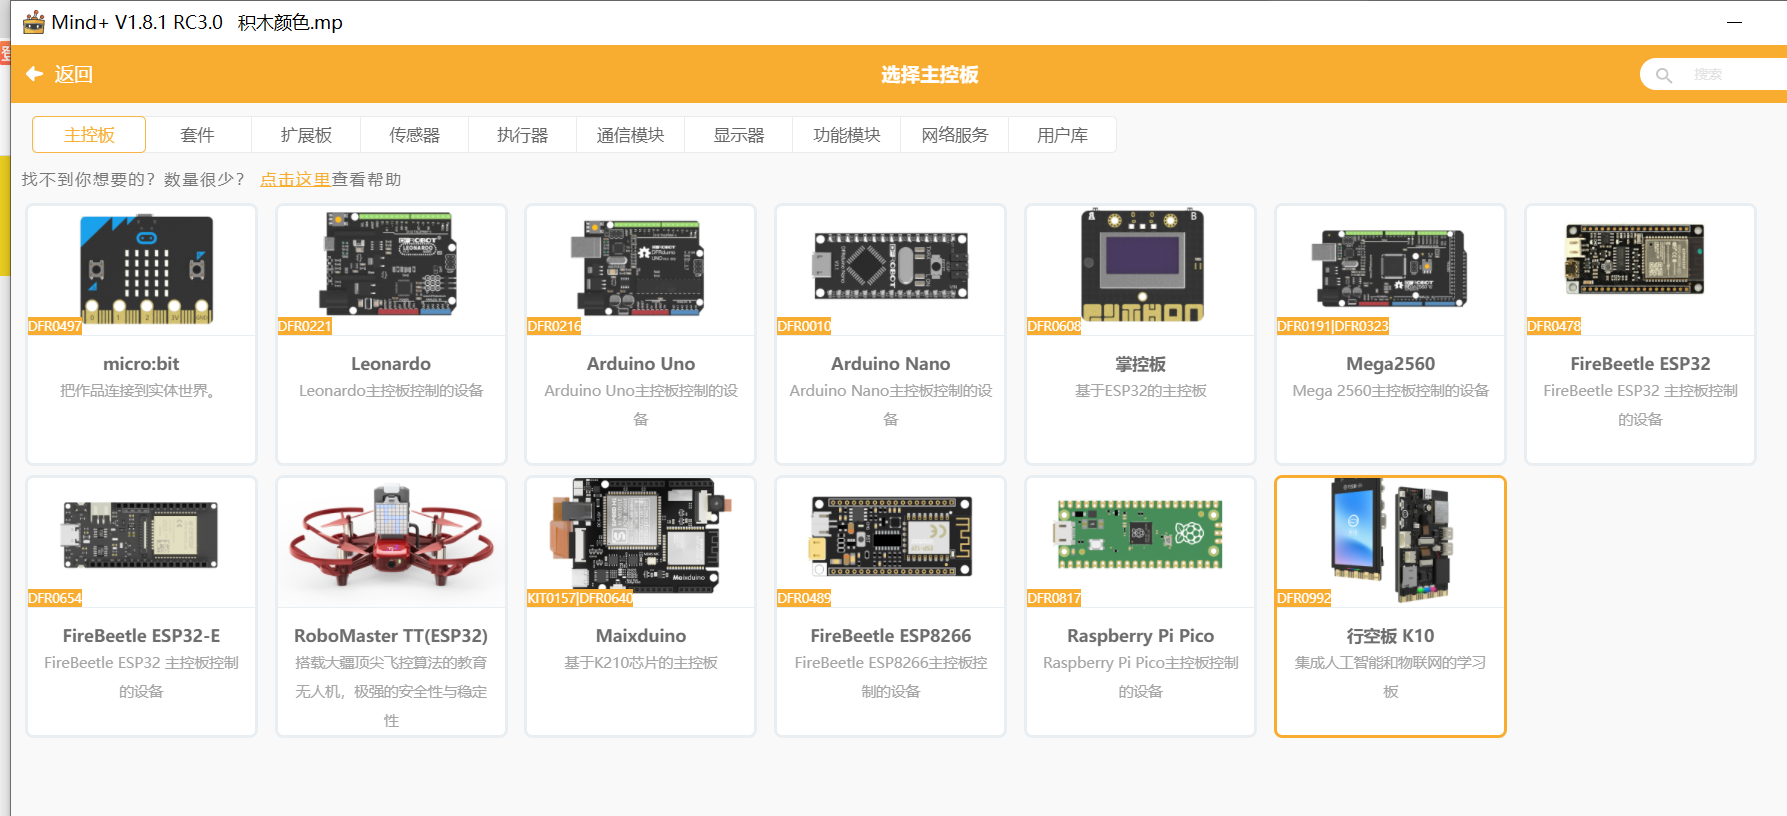Choose the 掌控板 board image
Image resolution: width=1787 pixels, height=816 pixels.
coord(1141,266)
